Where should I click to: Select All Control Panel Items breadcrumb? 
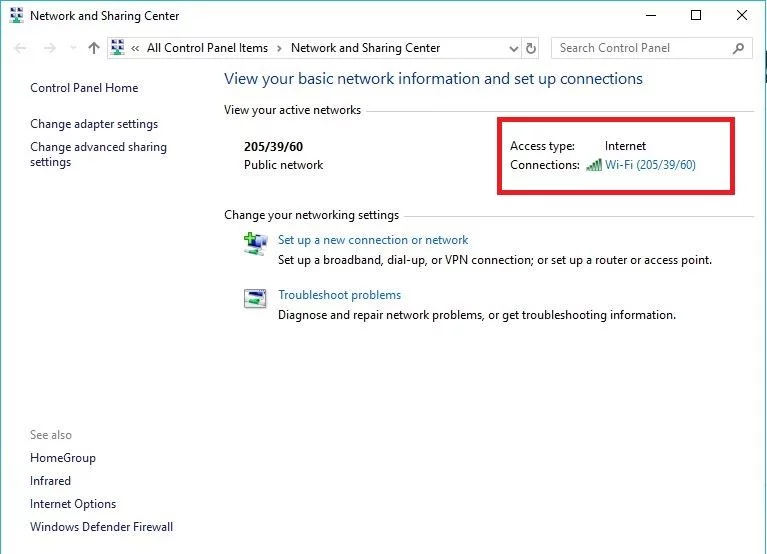207,48
